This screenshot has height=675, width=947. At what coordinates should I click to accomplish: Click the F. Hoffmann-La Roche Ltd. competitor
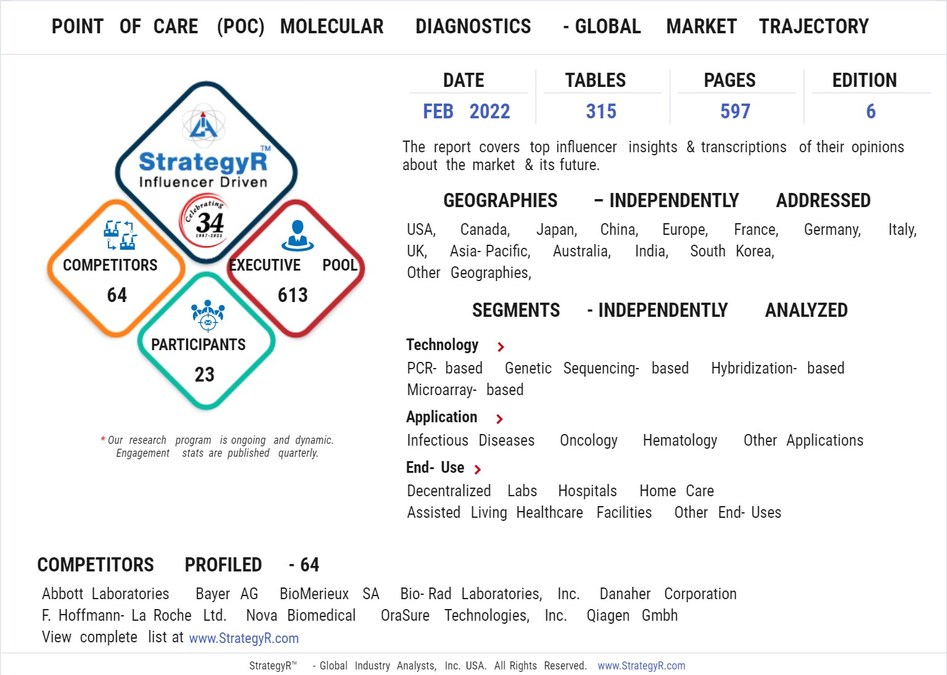point(134,616)
